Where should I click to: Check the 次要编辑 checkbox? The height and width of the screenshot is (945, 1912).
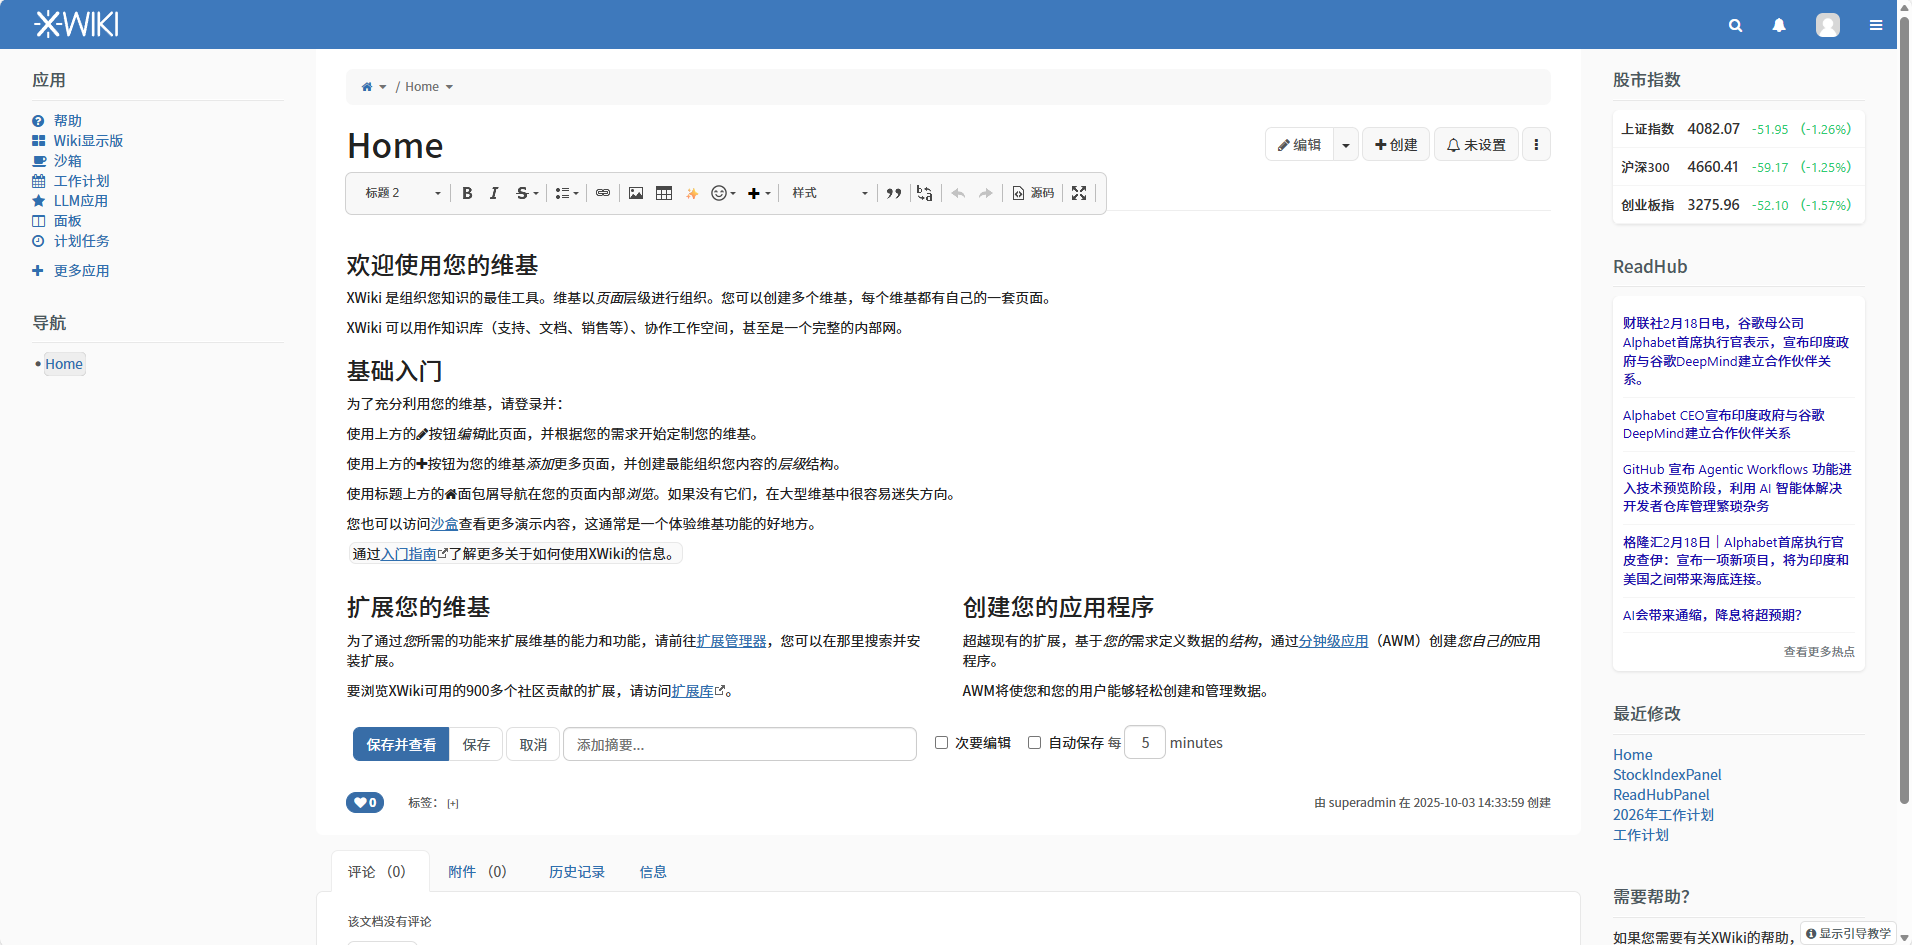point(940,742)
